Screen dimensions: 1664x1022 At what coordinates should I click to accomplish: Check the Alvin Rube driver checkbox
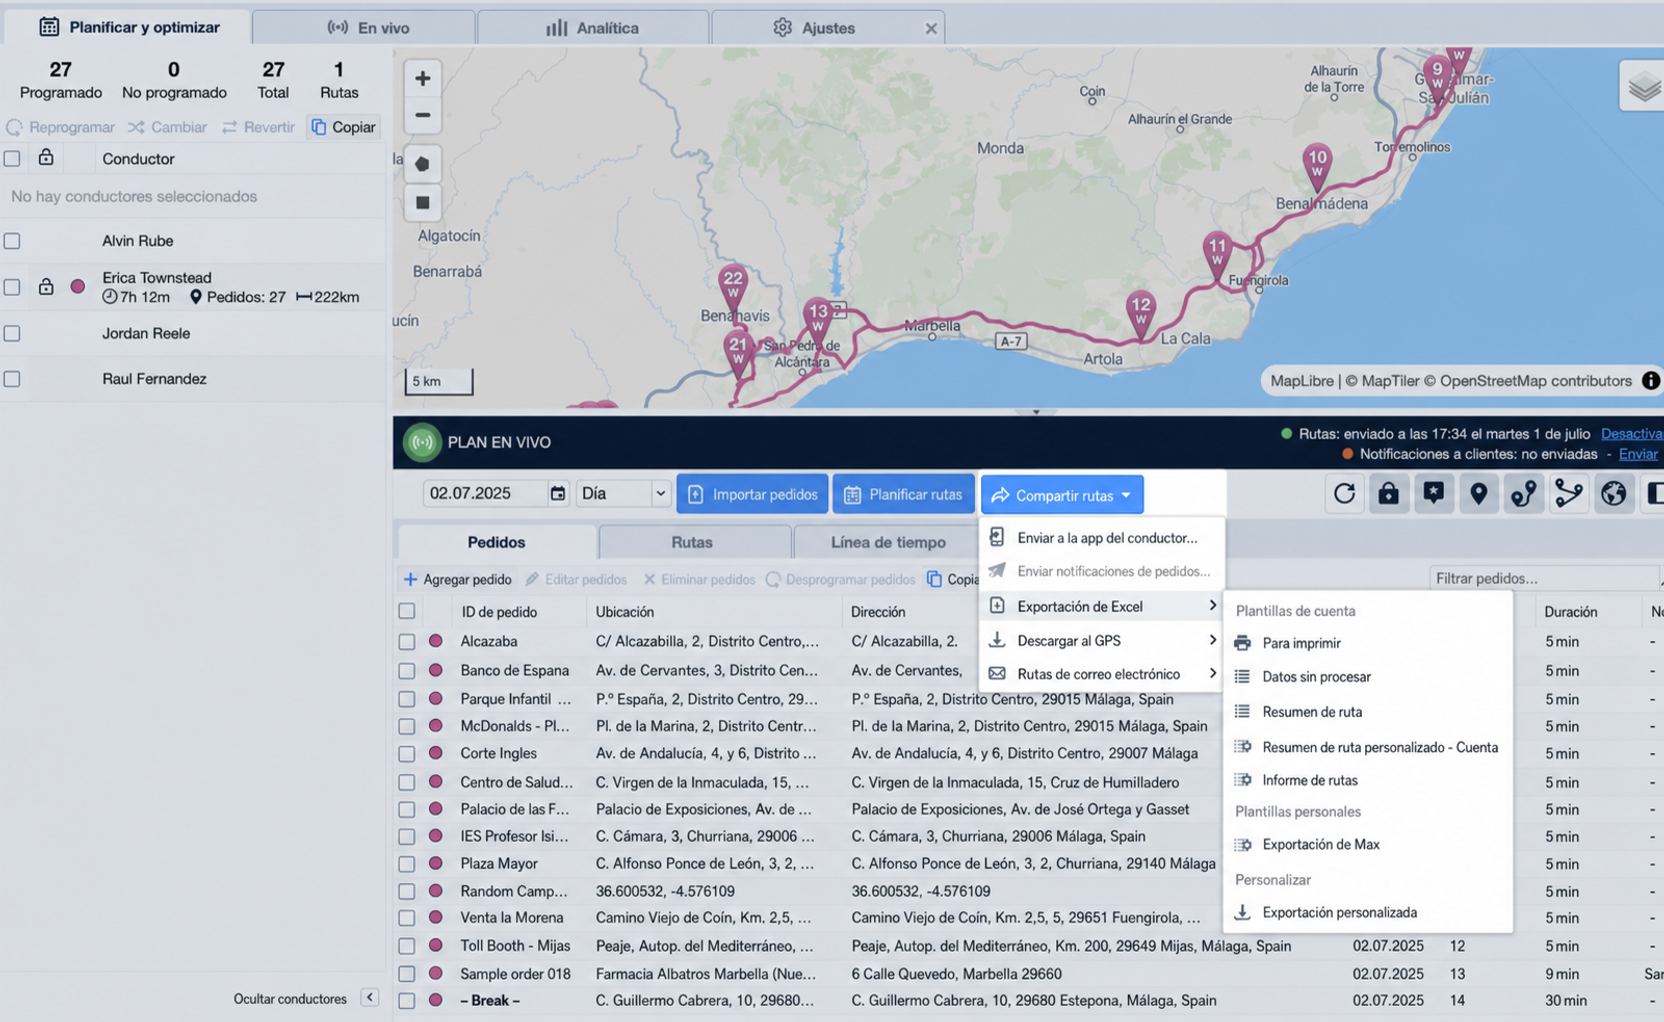pyautogui.click(x=12, y=241)
